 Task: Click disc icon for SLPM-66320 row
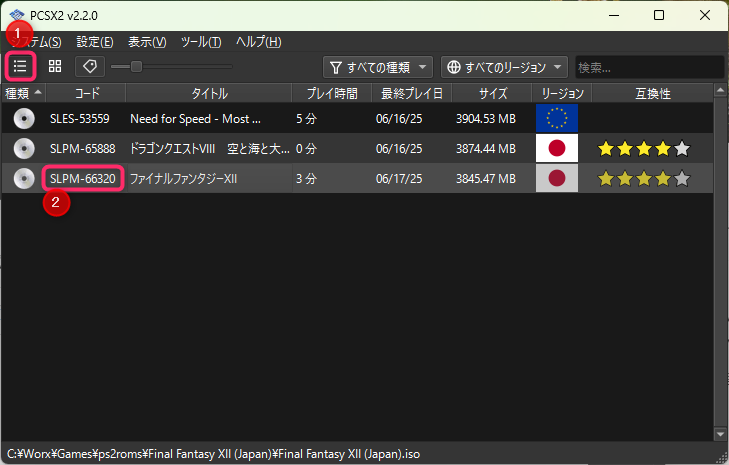point(24,179)
